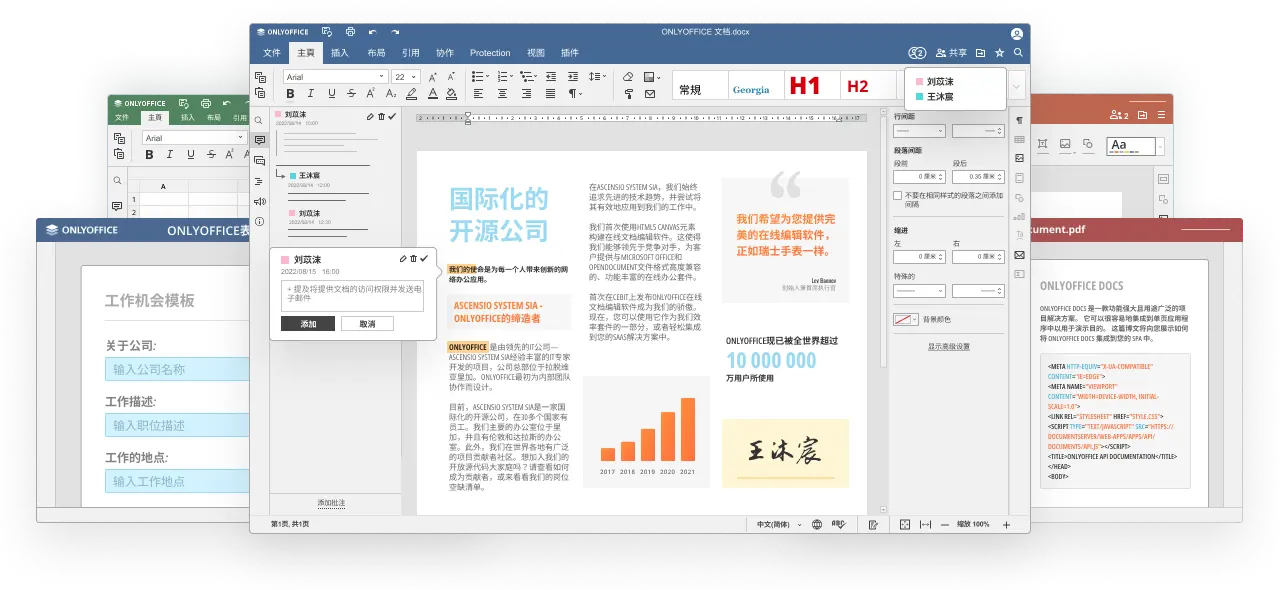This screenshot has height=590, width=1280.
Task: Resolve the comment with the popup checkmark
Action: click(x=424, y=259)
